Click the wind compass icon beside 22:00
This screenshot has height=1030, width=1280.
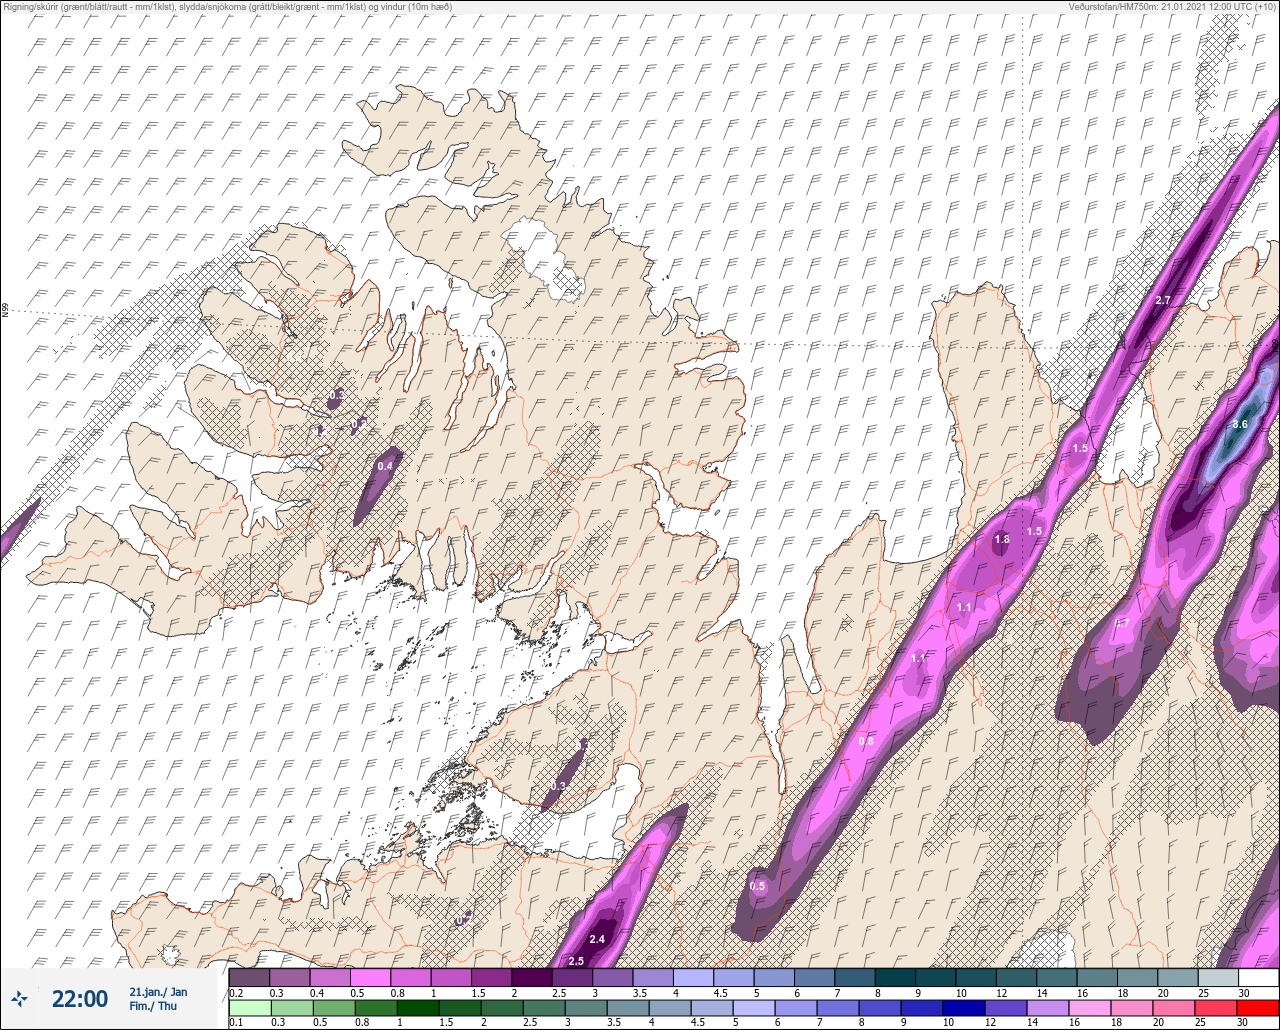pyautogui.click(x=19, y=998)
